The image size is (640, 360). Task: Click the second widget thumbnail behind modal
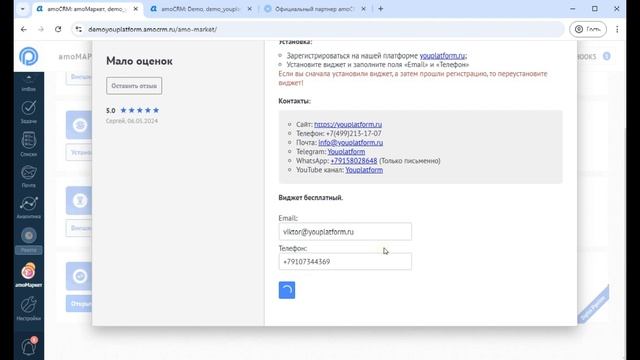(x=79, y=200)
